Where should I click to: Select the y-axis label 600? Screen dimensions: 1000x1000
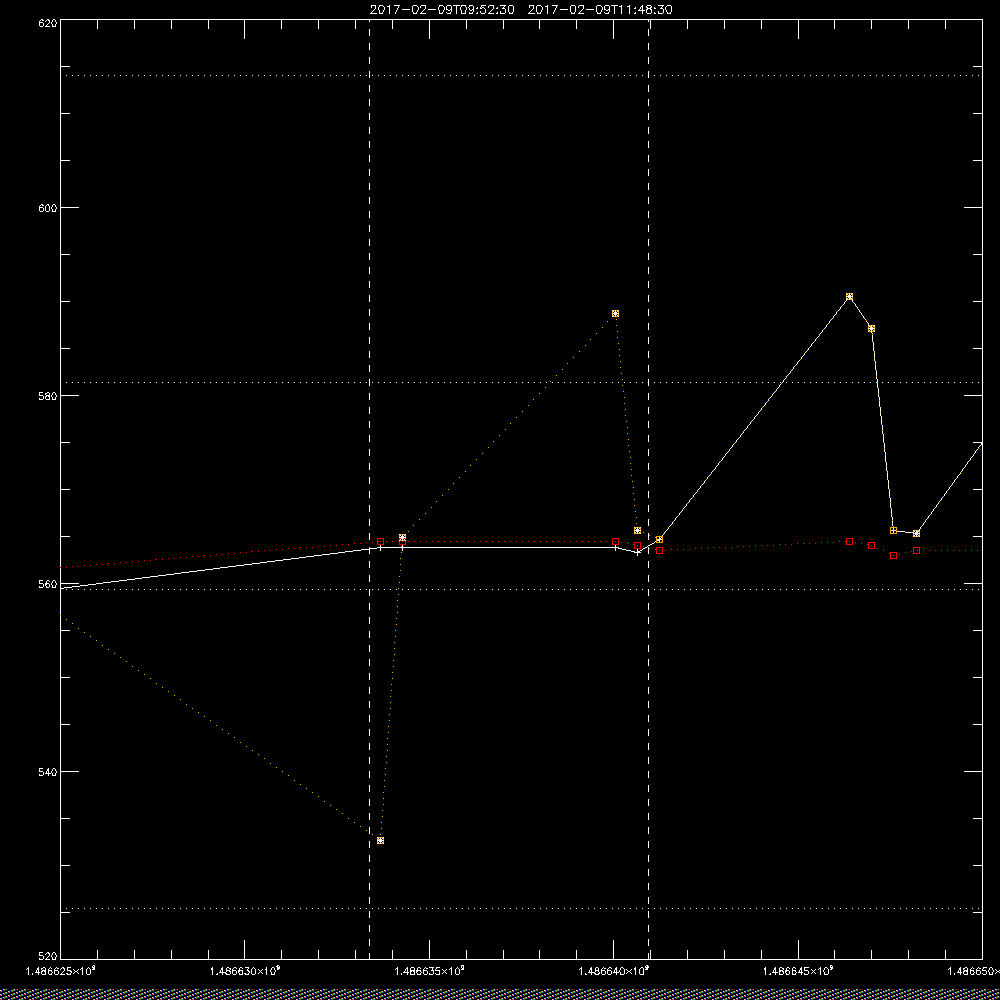[x=50, y=208]
